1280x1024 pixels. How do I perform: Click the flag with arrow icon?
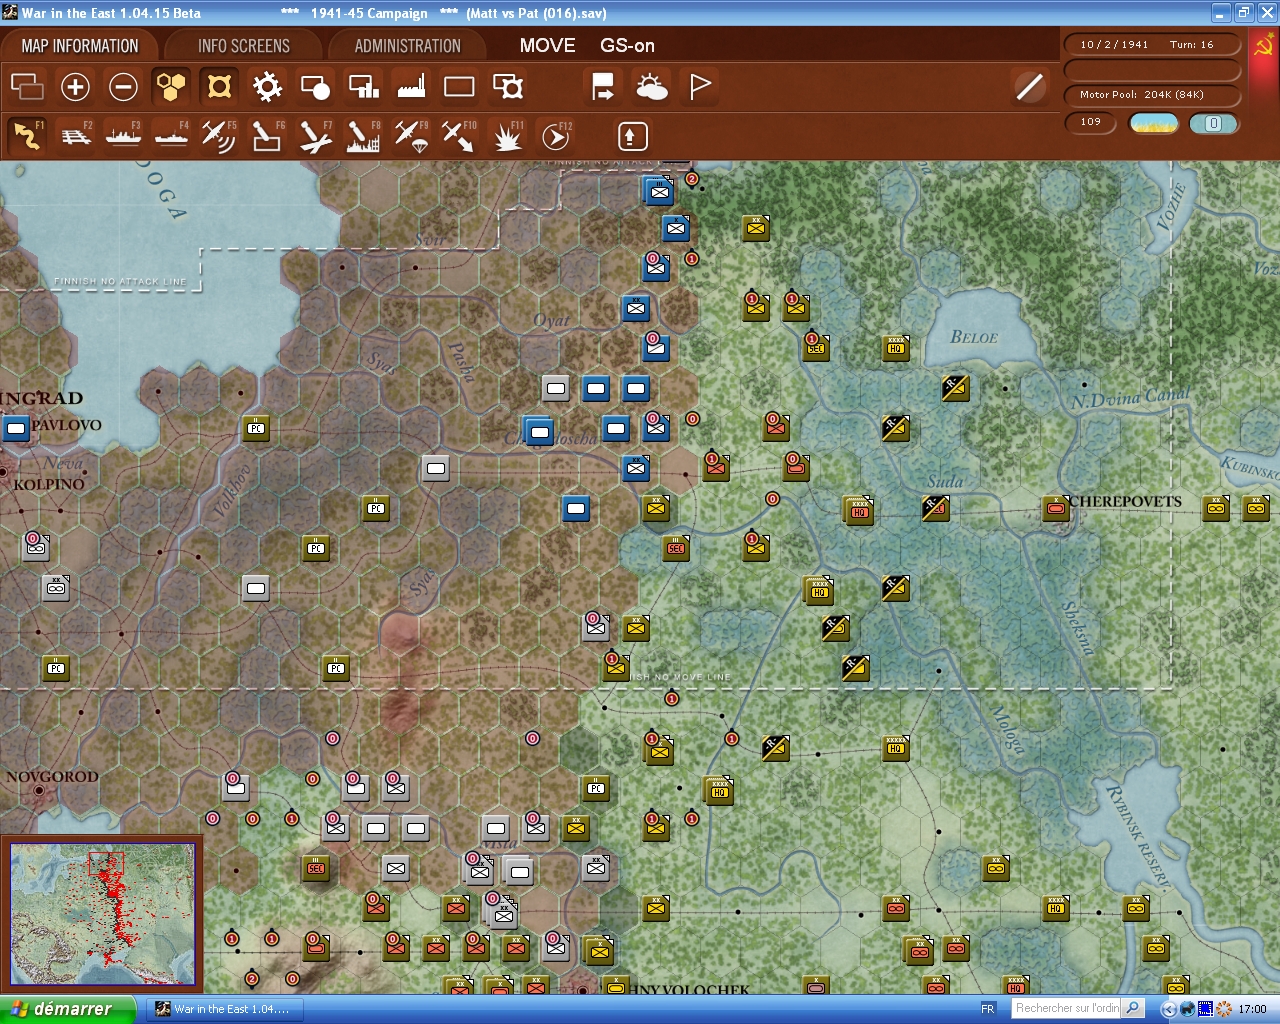click(x=603, y=87)
